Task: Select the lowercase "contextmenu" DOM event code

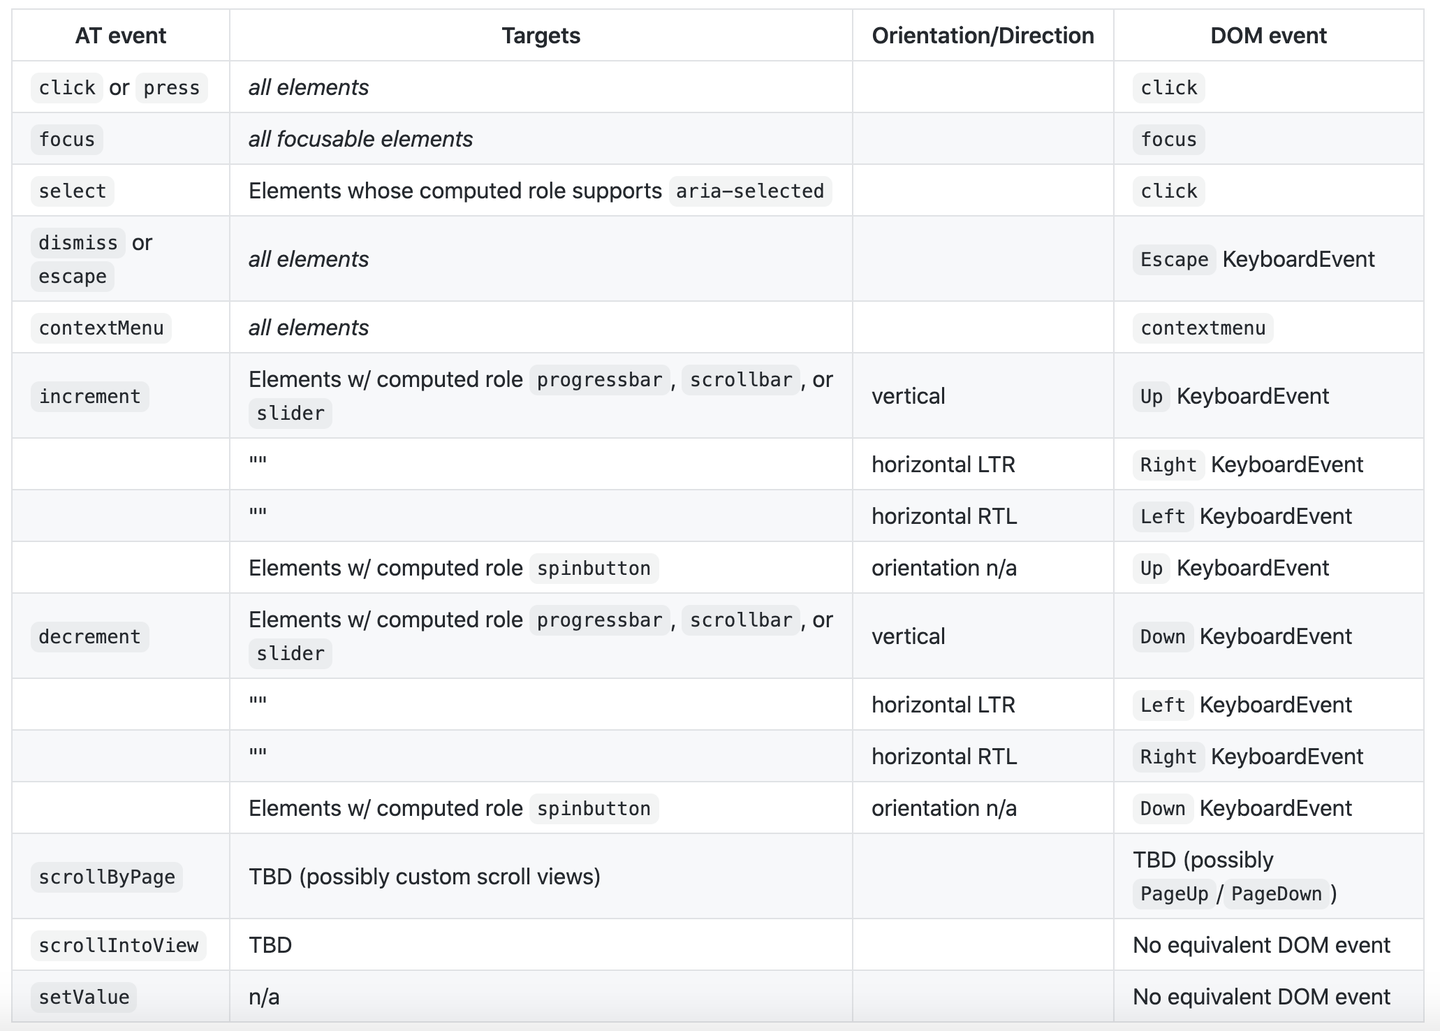Action: click(1203, 328)
